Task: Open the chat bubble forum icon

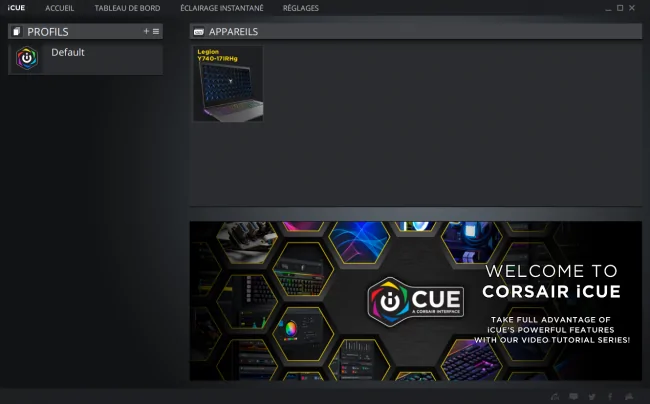Action: coord(573,397)
